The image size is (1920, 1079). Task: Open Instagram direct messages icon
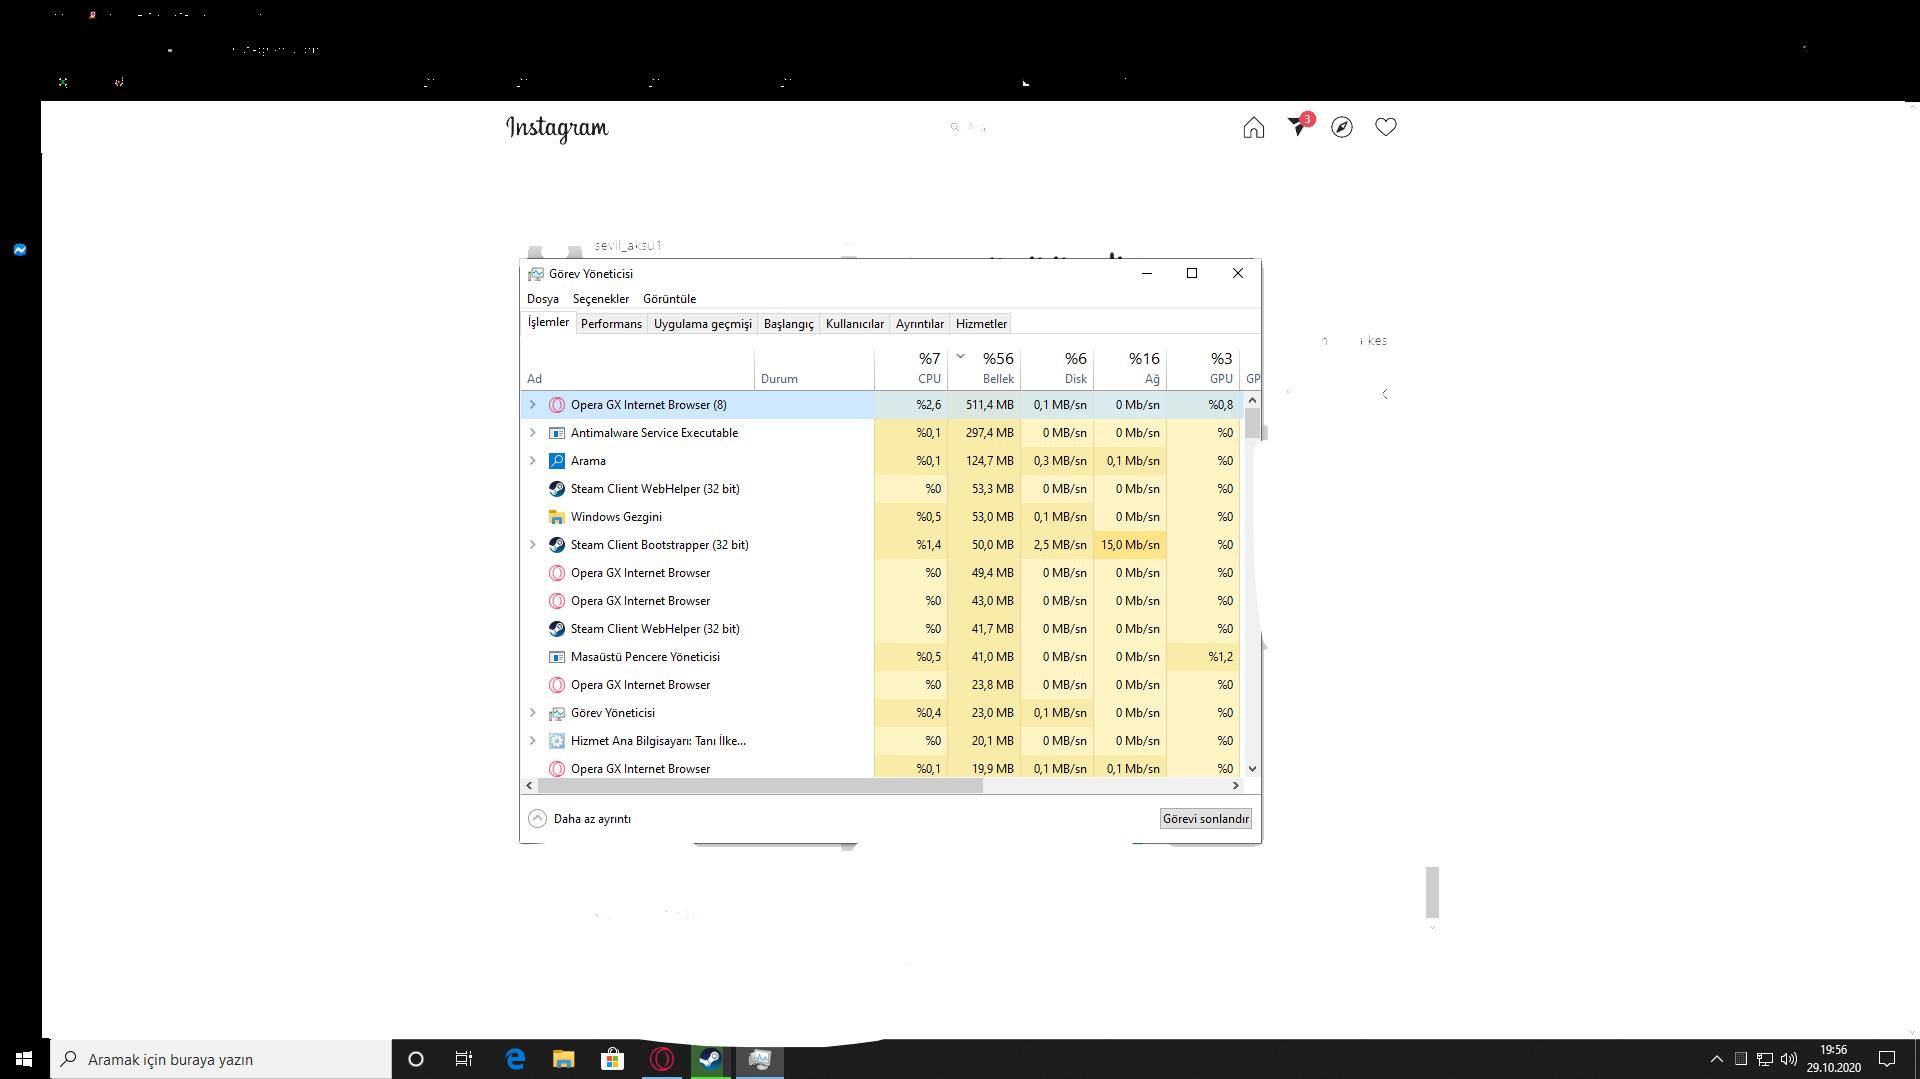[x=1298, y=126]
